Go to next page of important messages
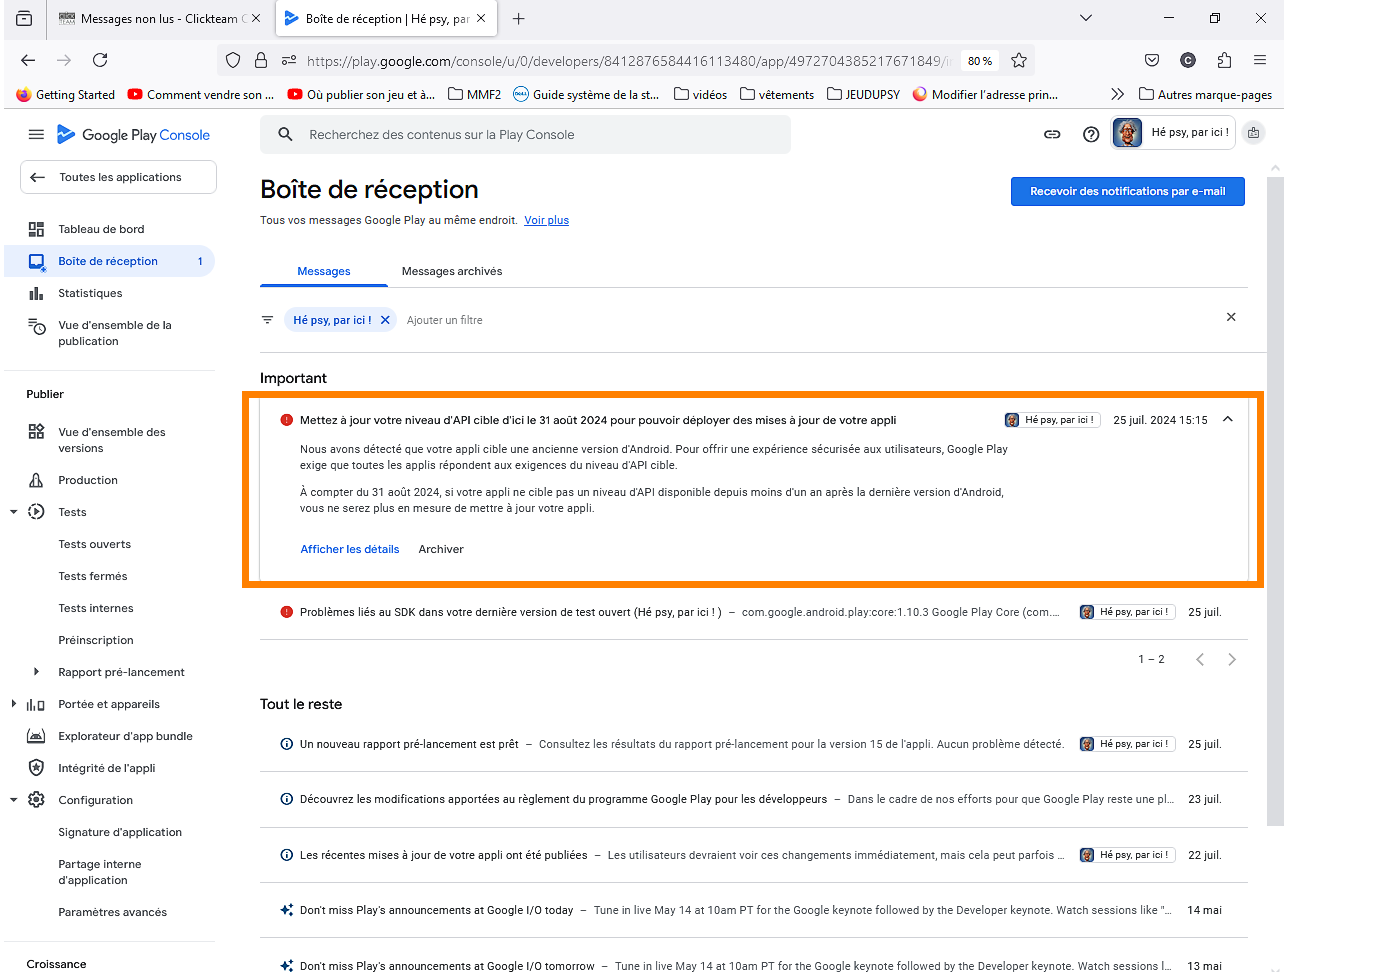Screen dimensions: 1380x972 (x=1232, y=659)
